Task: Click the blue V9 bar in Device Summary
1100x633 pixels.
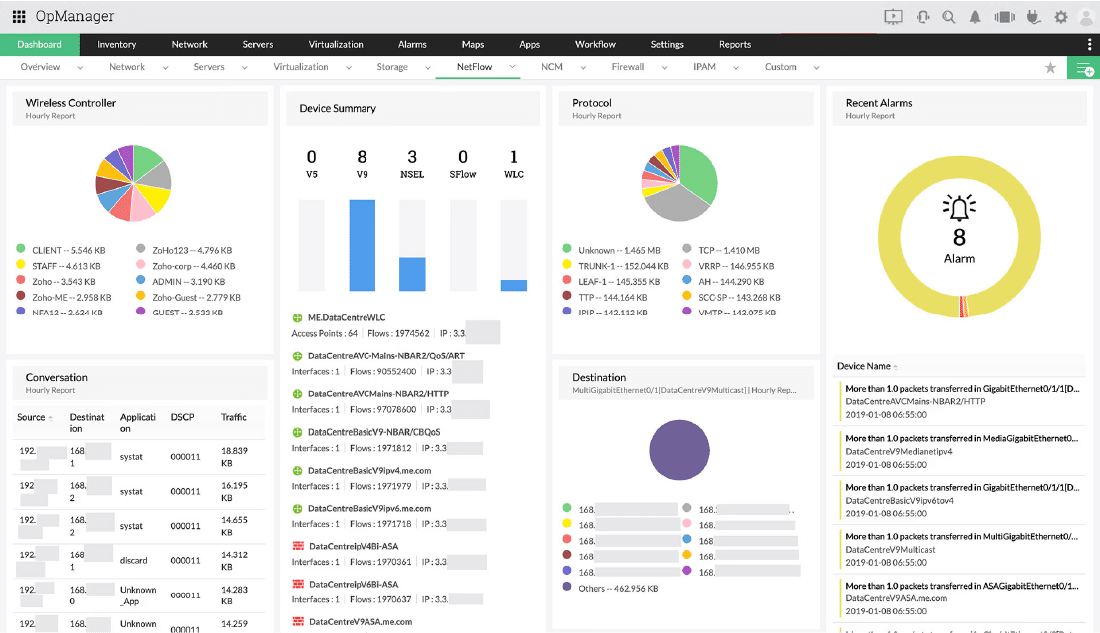Action: [362, 245]
